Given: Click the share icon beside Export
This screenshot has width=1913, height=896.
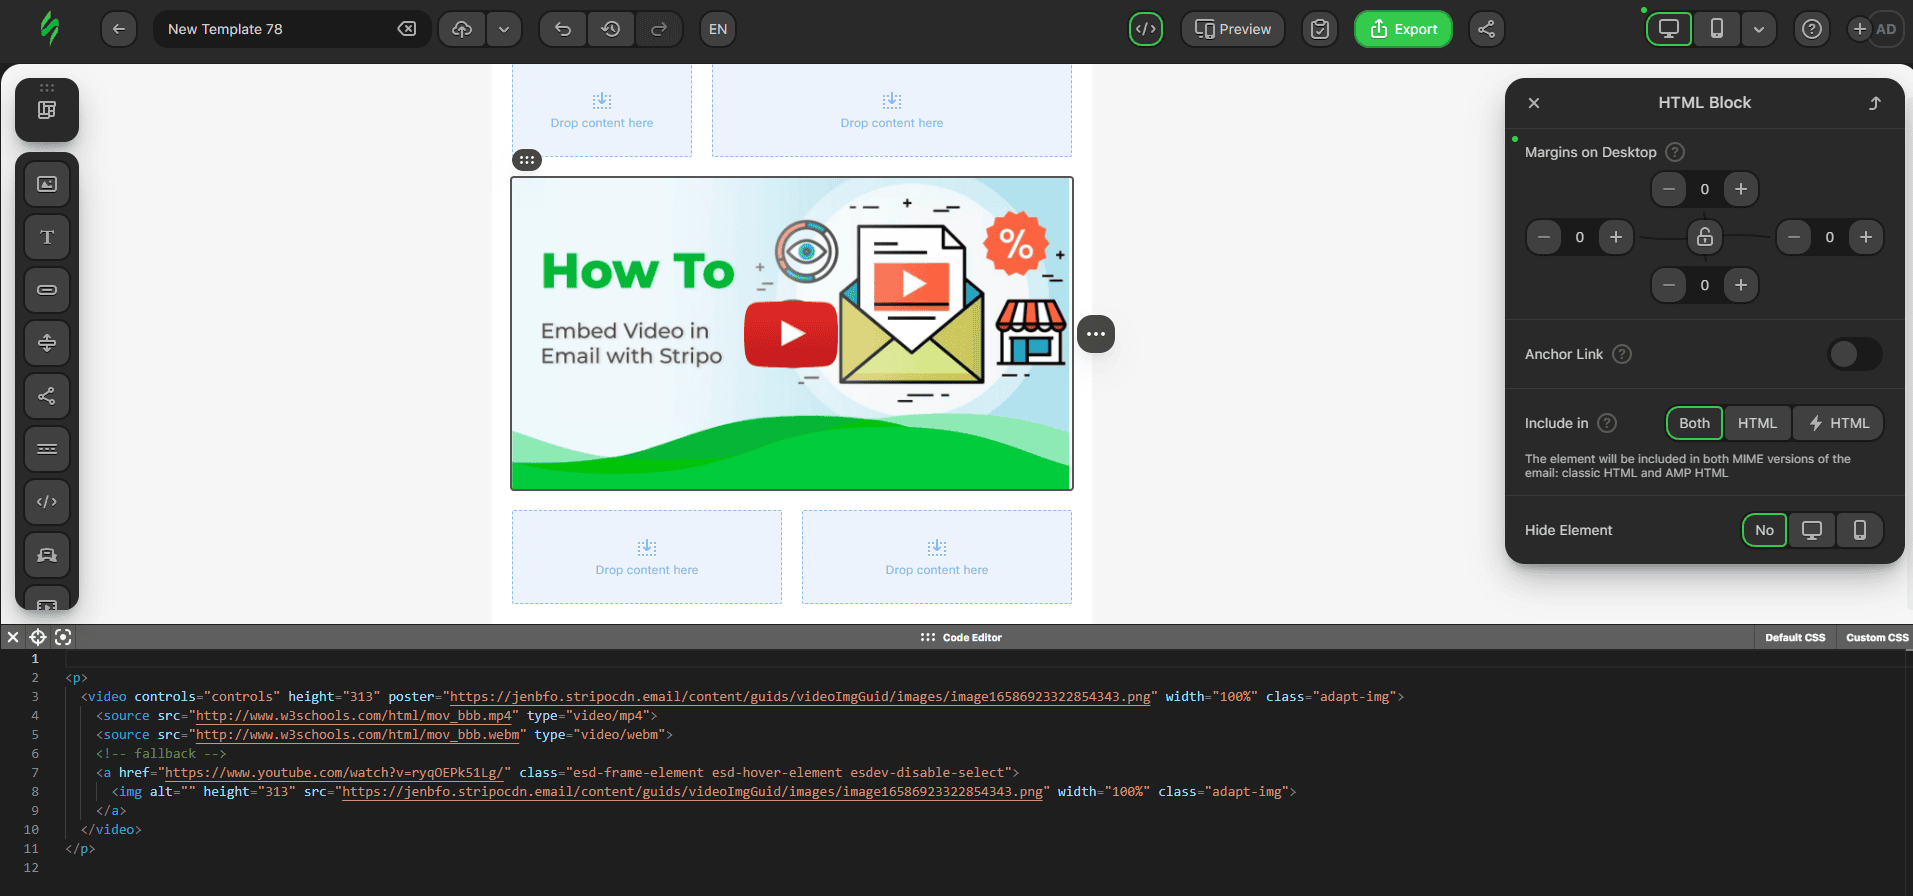Looking at the screenshot, I should click(x=1486, y=29).
